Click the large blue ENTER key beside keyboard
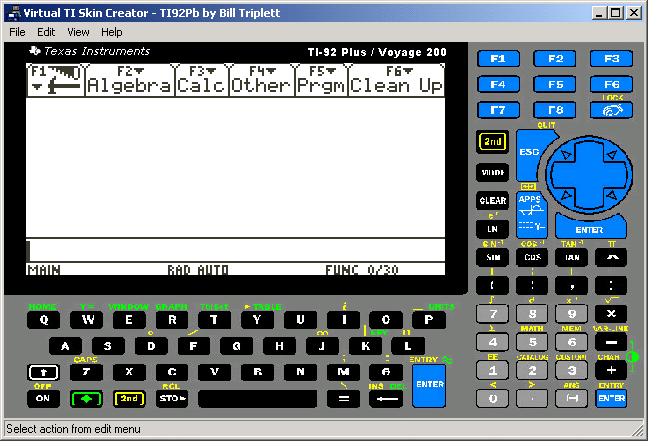The image size is (648, 441). pos(429,385)
